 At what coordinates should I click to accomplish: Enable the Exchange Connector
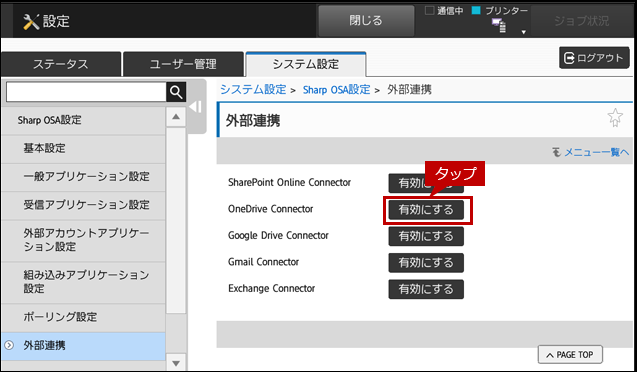click(x=426, y=289)
